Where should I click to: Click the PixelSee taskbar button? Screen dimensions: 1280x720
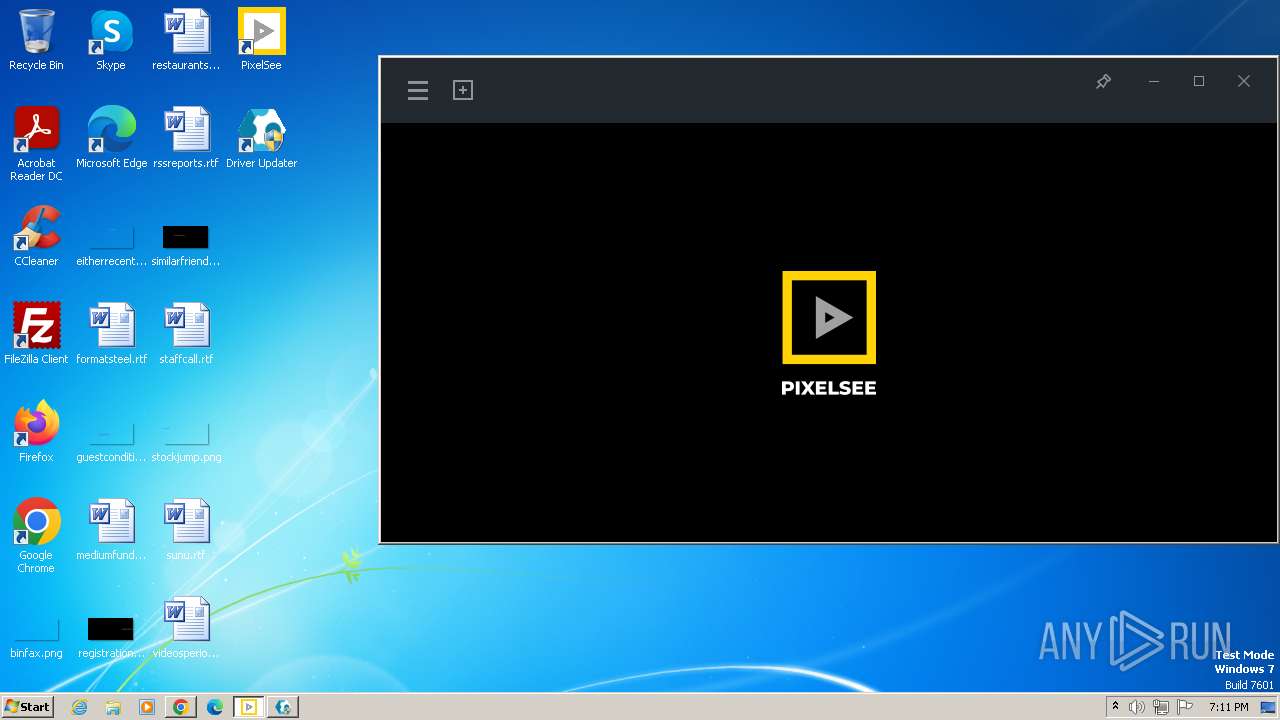[249, 707]
